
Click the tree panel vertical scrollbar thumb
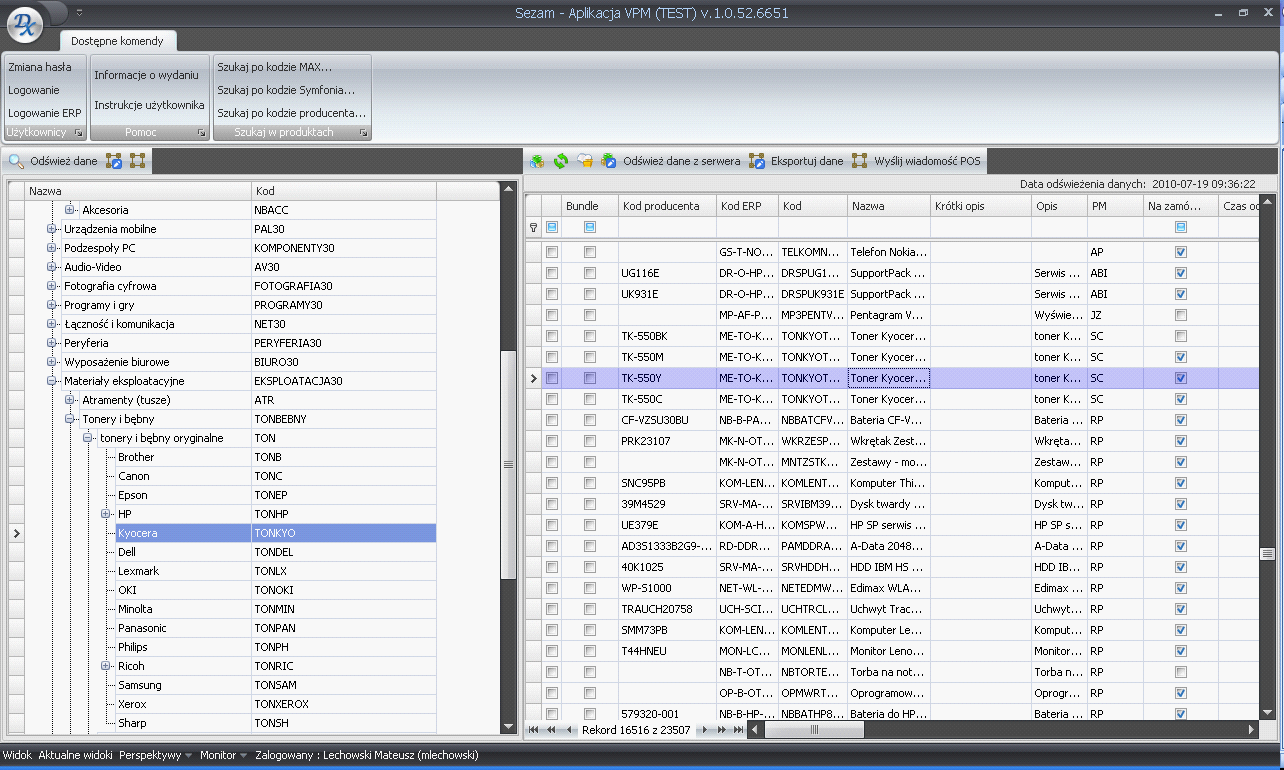[x=508, y=465]
